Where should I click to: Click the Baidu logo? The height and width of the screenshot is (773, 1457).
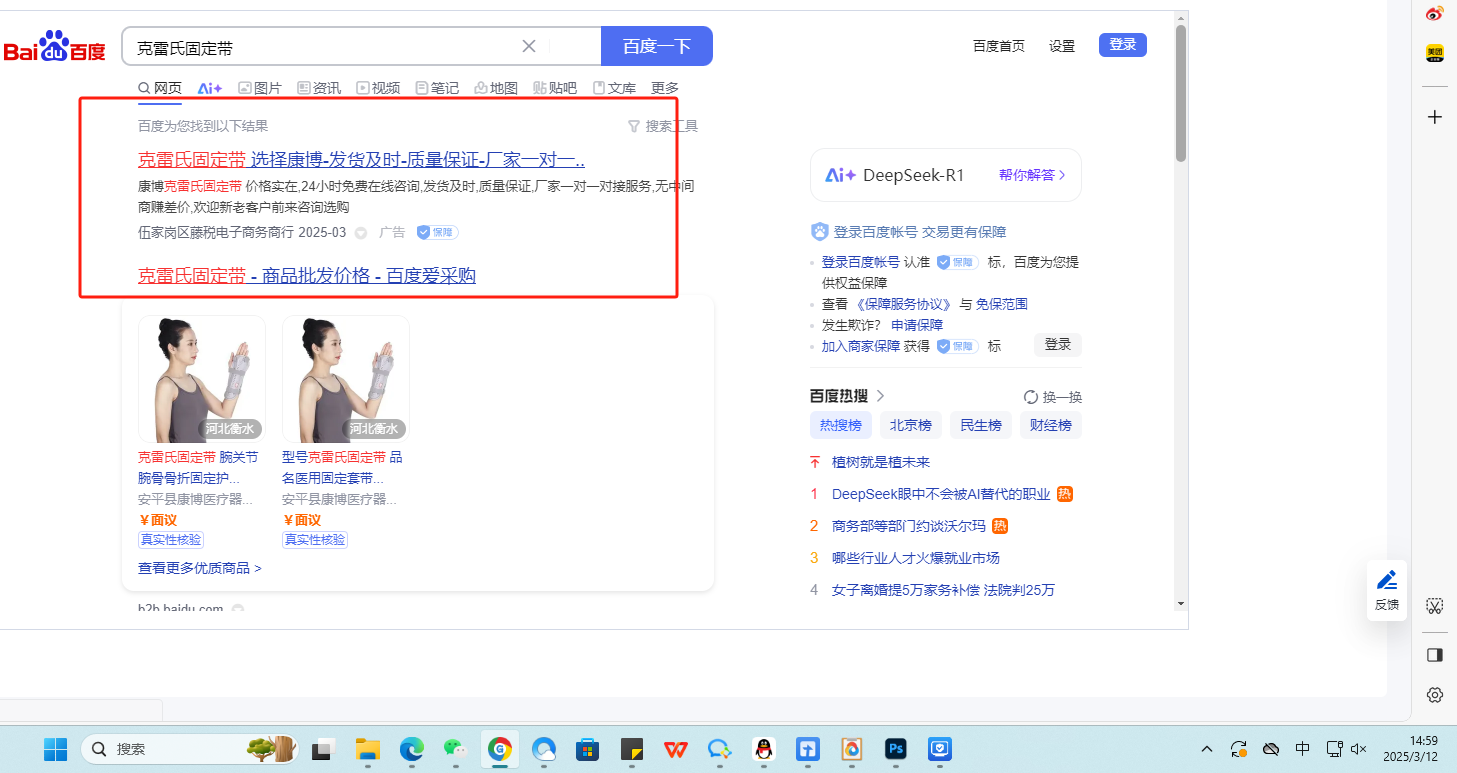pyautogui.click(x=54, y=47)
